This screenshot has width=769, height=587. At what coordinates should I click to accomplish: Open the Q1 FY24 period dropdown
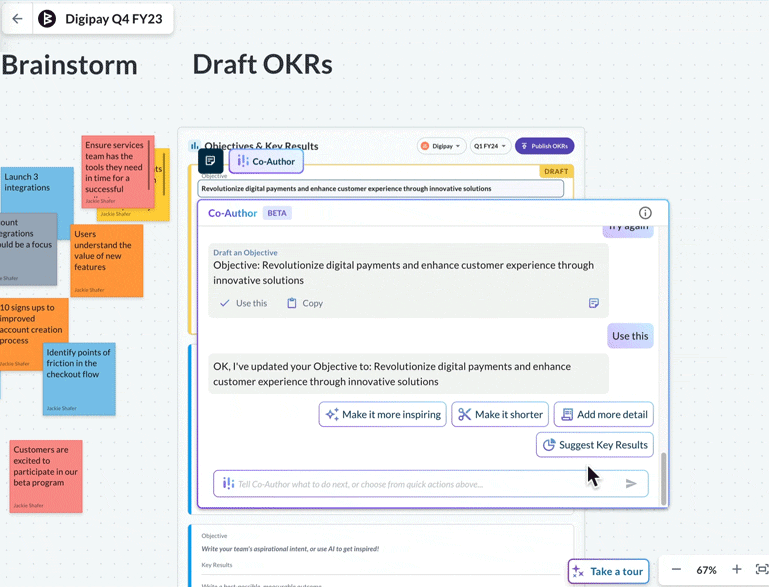coord(490,146)
